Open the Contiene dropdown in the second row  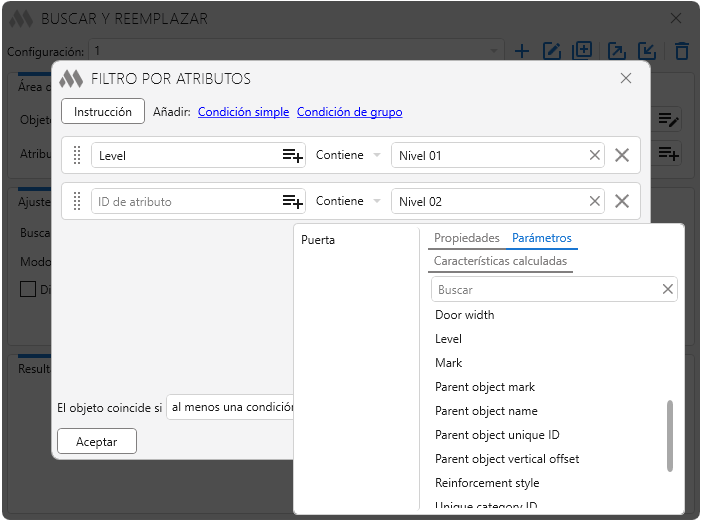[x=348, y=201]
